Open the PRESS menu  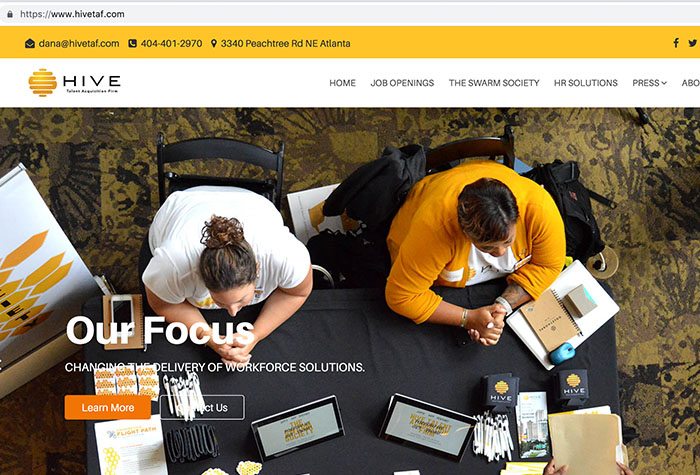(646, 83)
